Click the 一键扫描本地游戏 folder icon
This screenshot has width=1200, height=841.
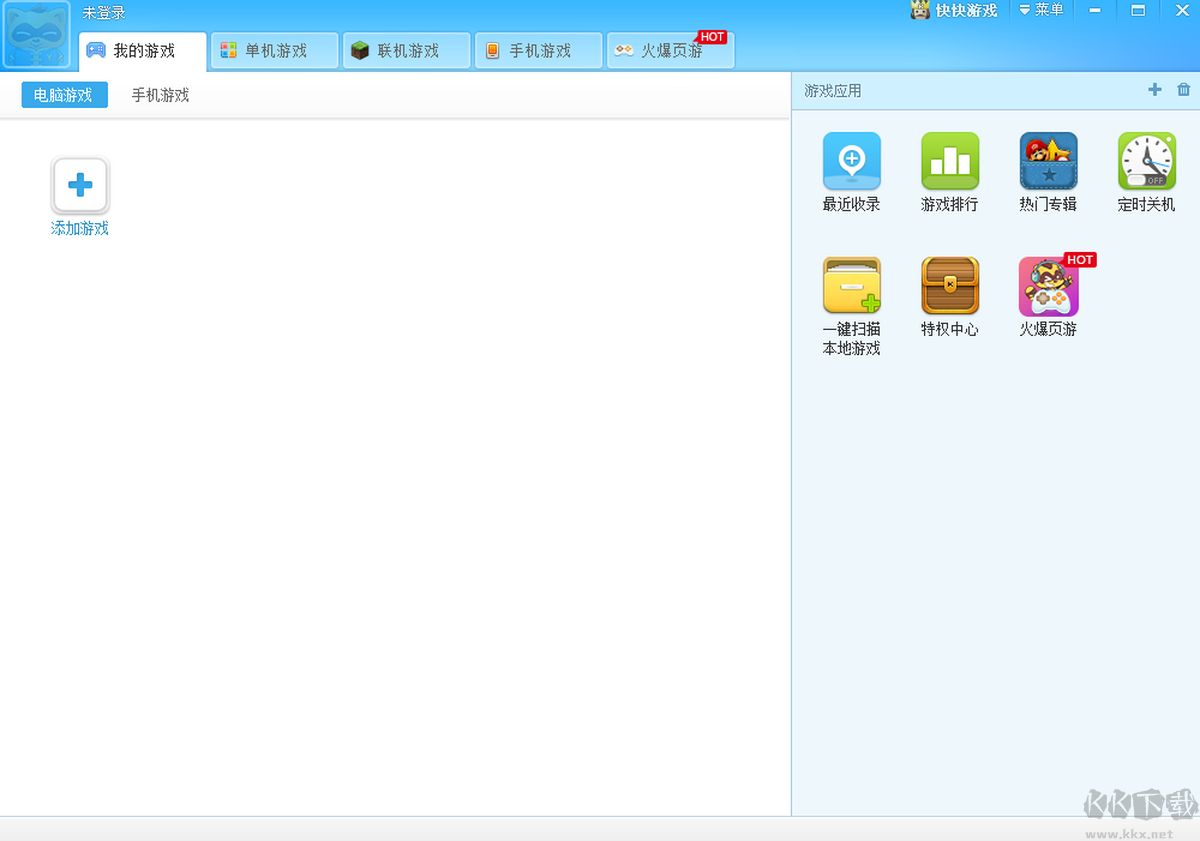[852, 286]
